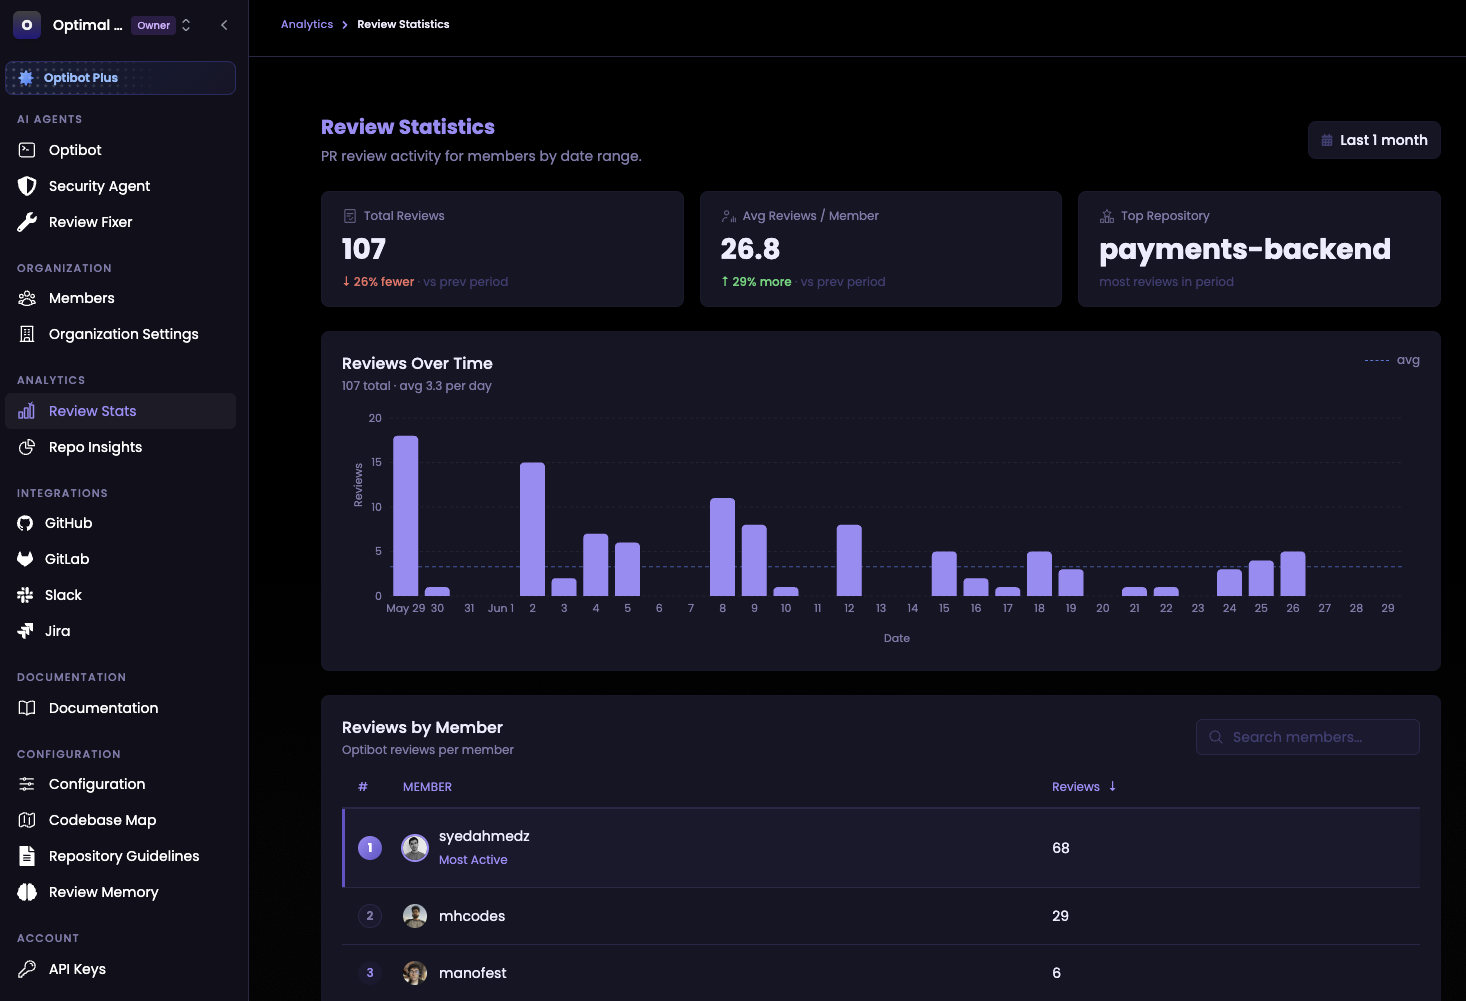Open the Optibot menu item
Screen dimensions: 1466x1001
point(120,150)
